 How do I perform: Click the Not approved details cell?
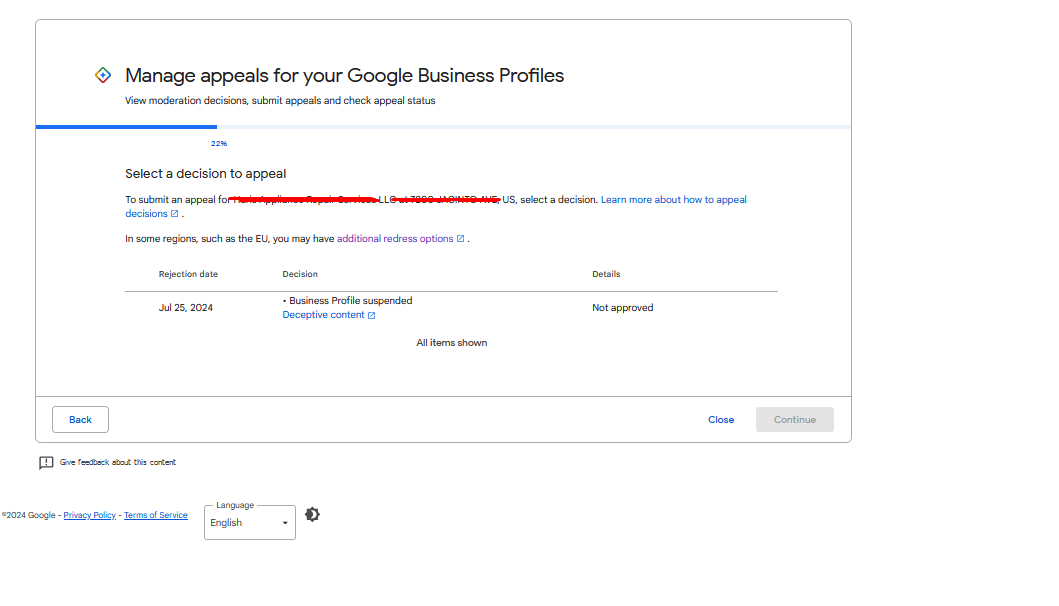623,307
